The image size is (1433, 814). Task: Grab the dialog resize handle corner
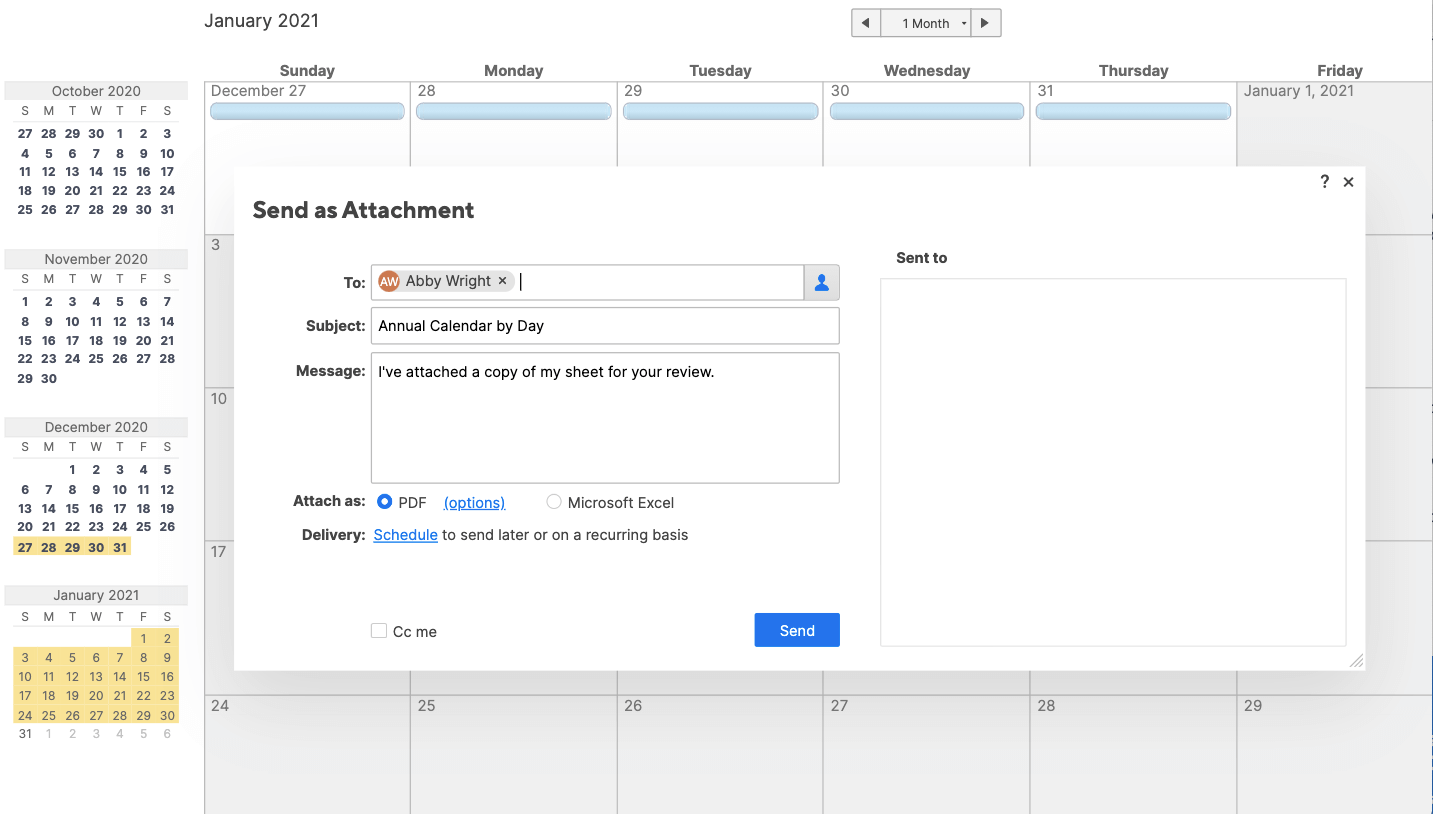click(1356, 661)
